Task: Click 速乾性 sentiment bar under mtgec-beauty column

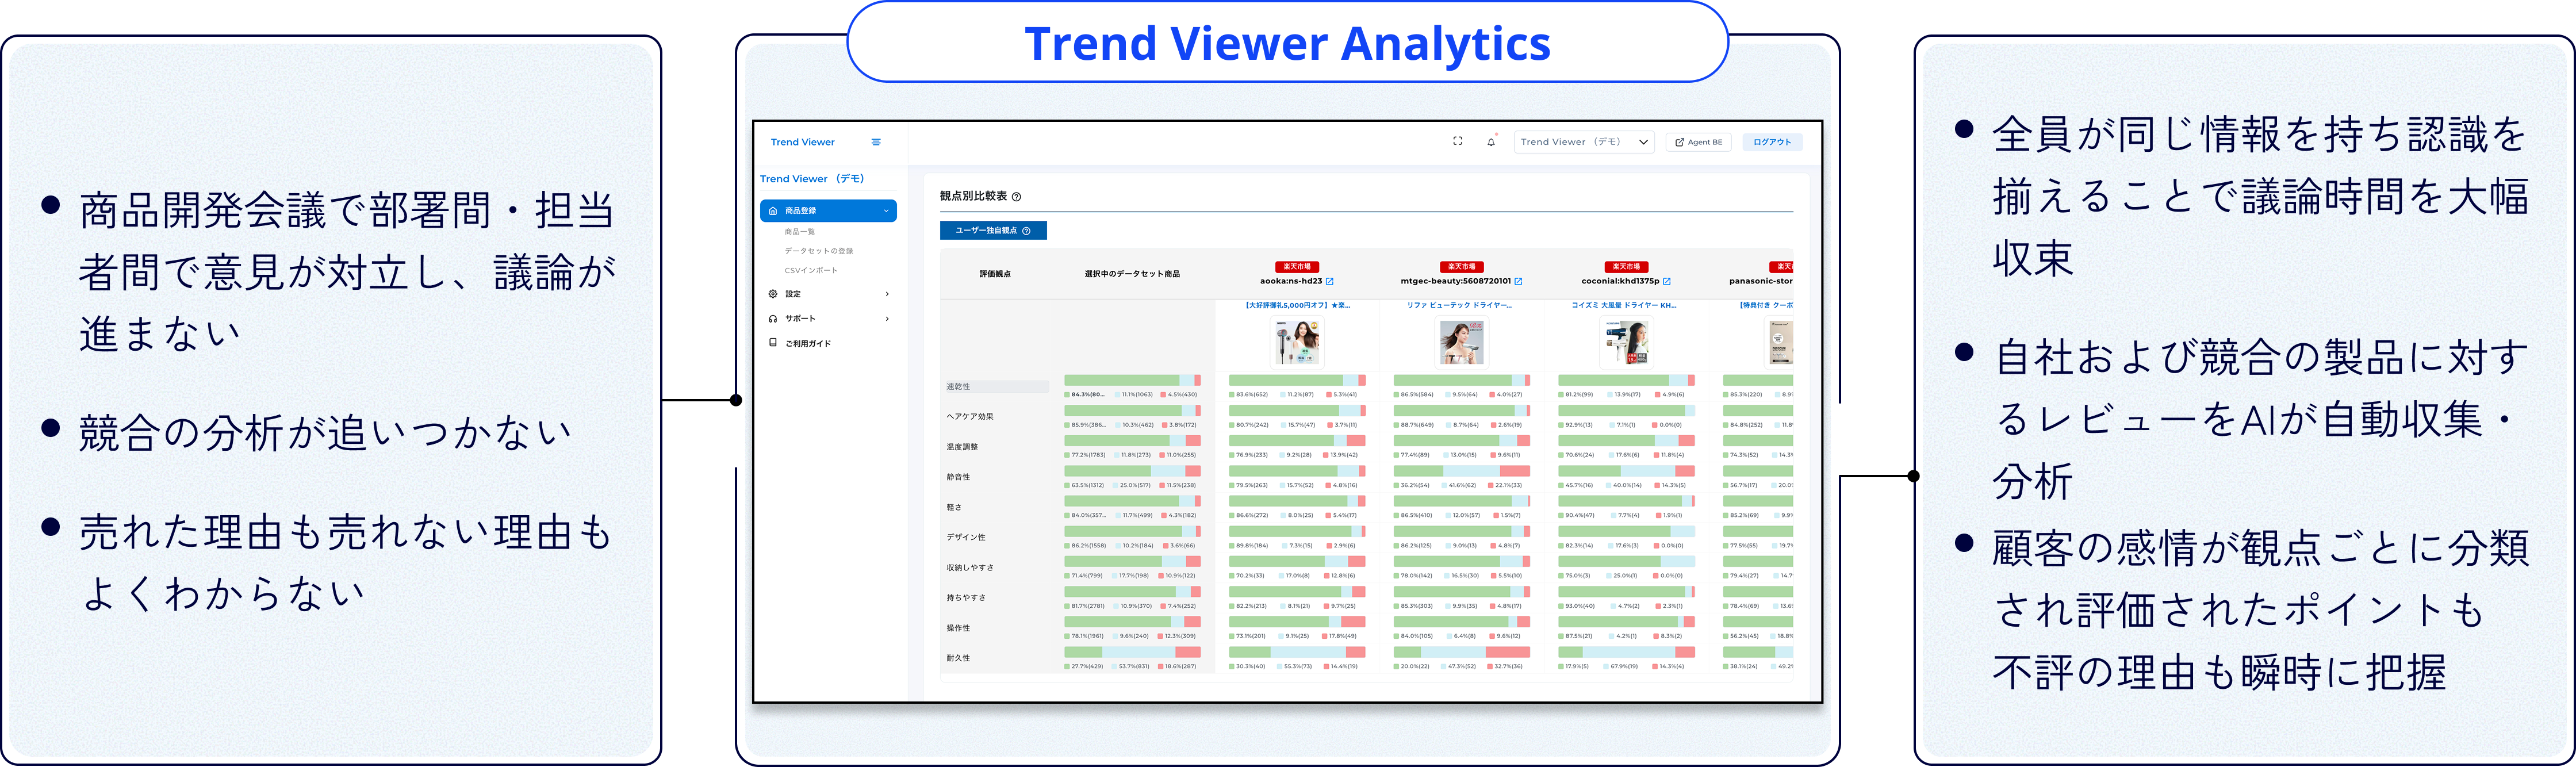Action: (x=1461, y=380)
